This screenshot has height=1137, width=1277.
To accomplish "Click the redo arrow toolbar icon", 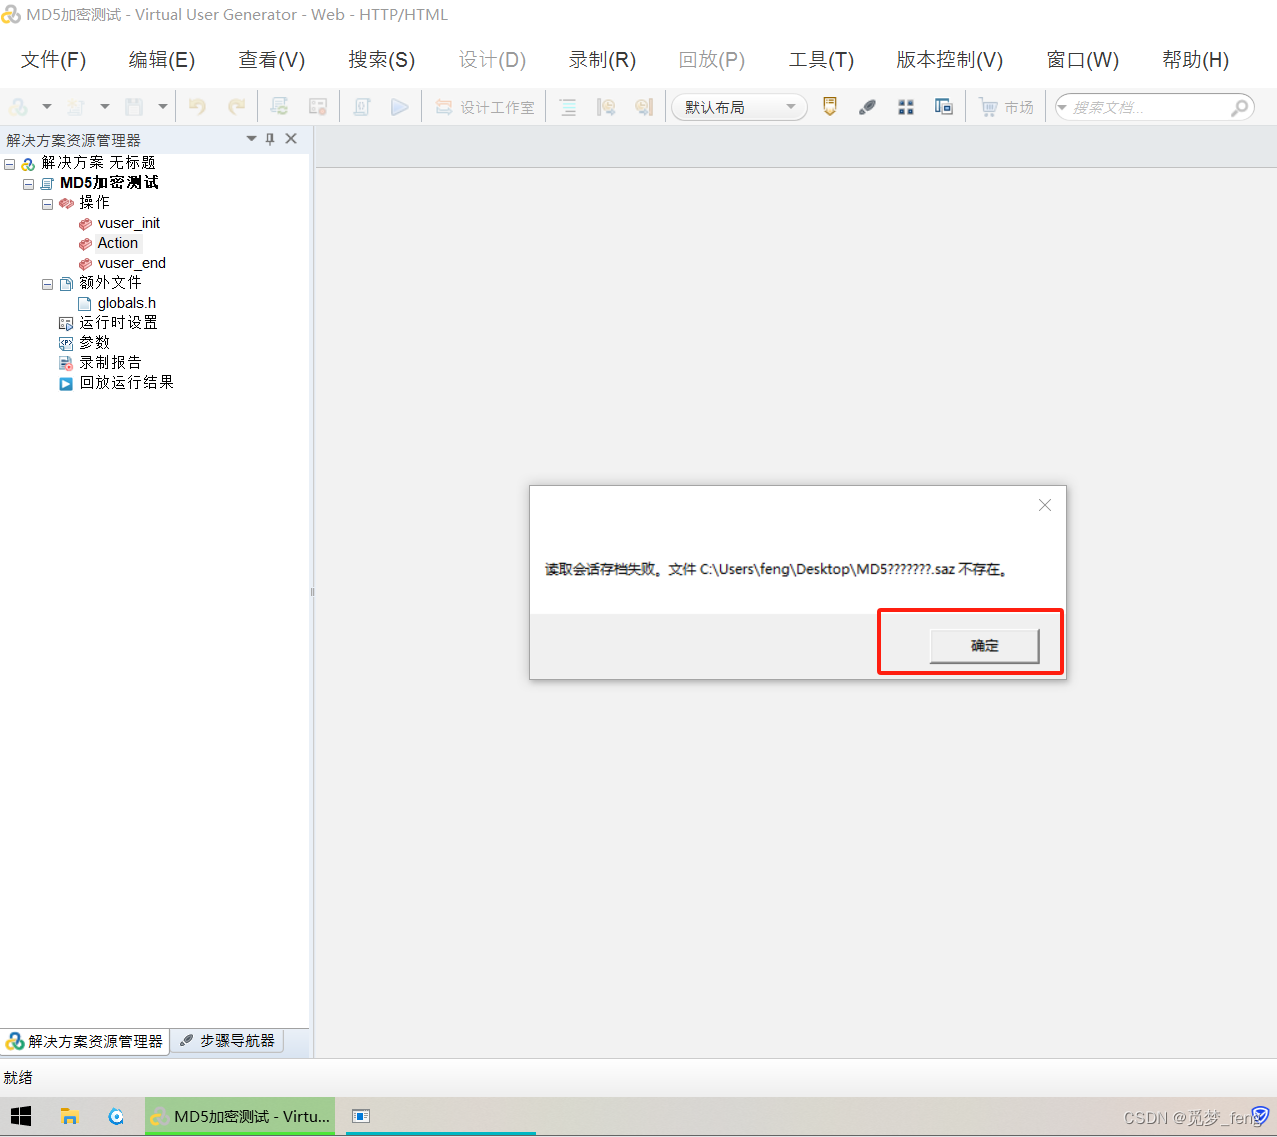I will pyautogui.click(x=236, y=106).
